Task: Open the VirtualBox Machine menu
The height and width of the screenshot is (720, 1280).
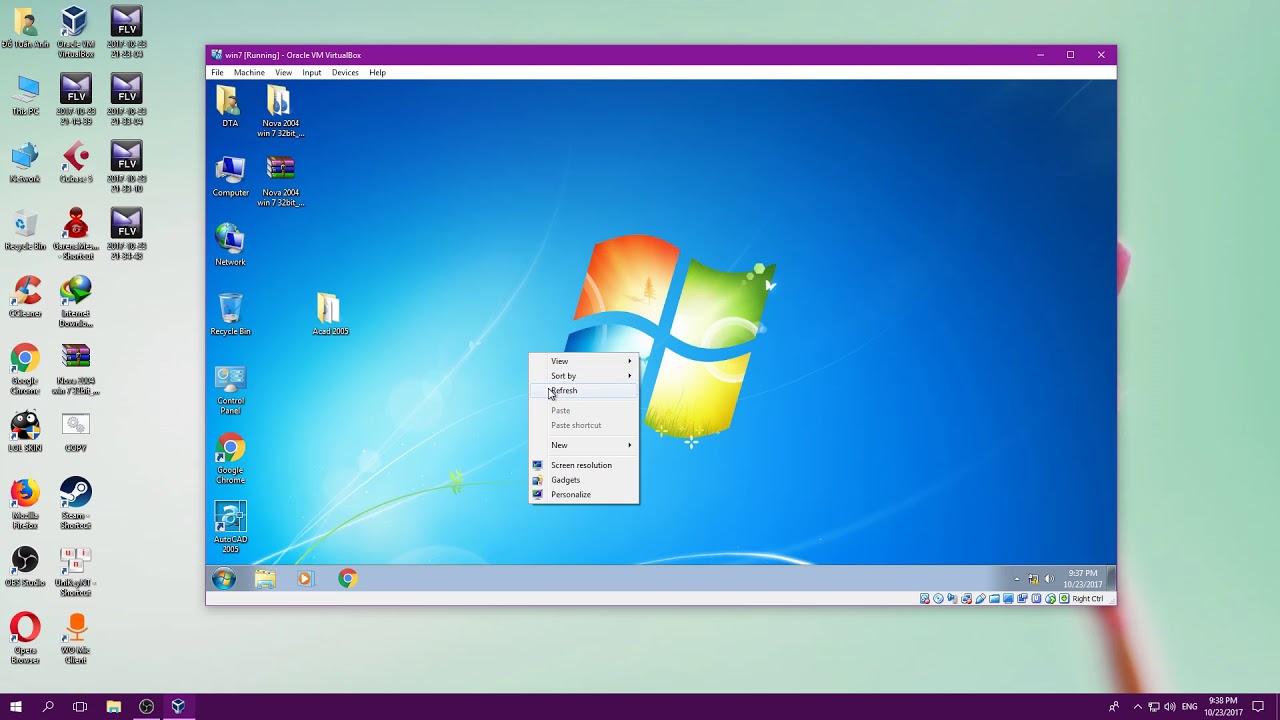Action: pyautogui.click(x=249, y=72)
